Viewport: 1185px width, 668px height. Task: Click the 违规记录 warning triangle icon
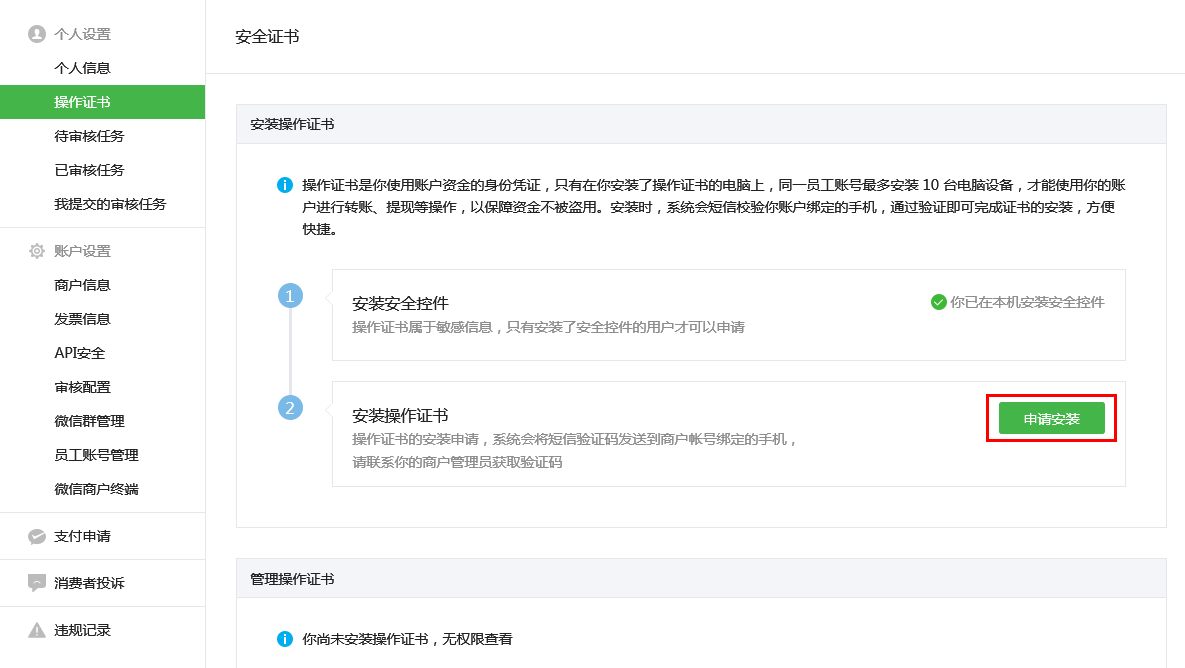(37, 630)
